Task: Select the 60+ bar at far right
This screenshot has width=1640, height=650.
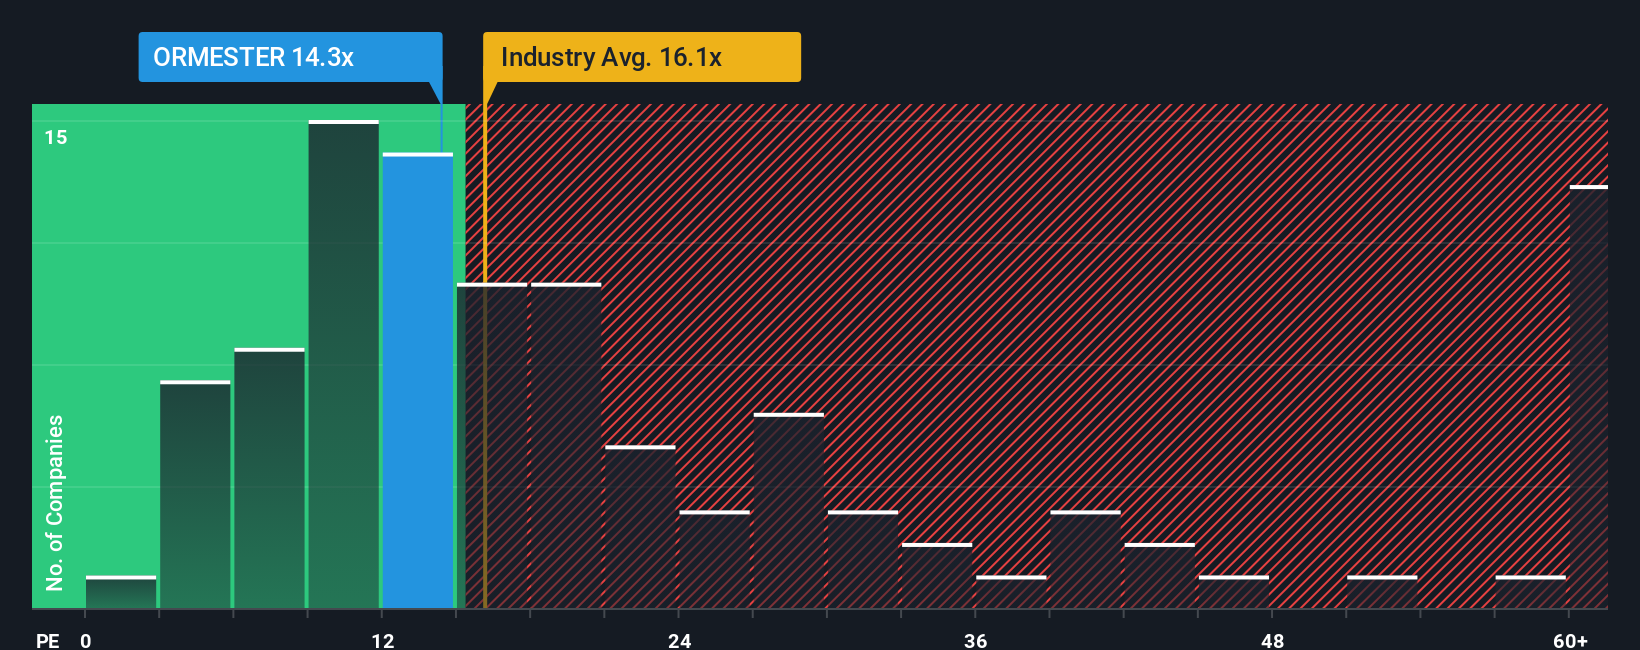Action: 1589,397
